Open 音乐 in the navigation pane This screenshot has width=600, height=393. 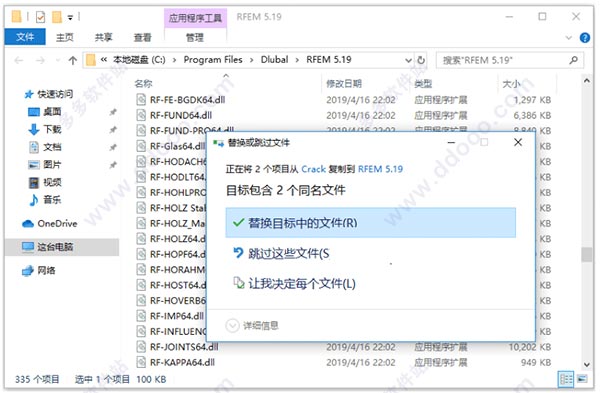52,199
